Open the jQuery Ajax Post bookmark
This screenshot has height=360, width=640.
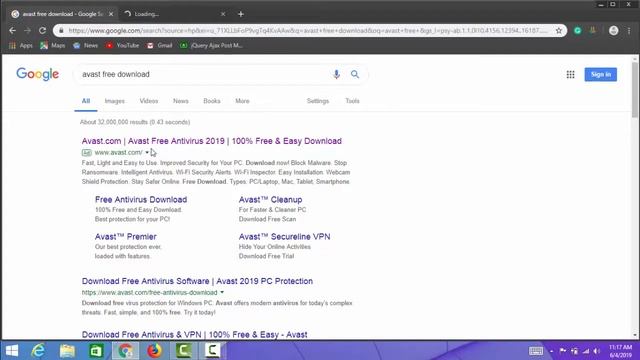[x=211, y=46]
